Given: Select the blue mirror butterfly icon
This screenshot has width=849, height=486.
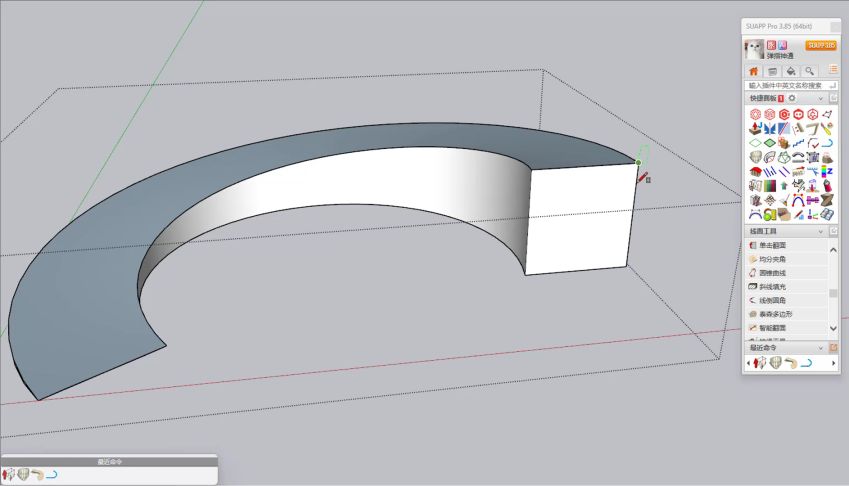Looking at the screenshot, I should tap(770, 128).
